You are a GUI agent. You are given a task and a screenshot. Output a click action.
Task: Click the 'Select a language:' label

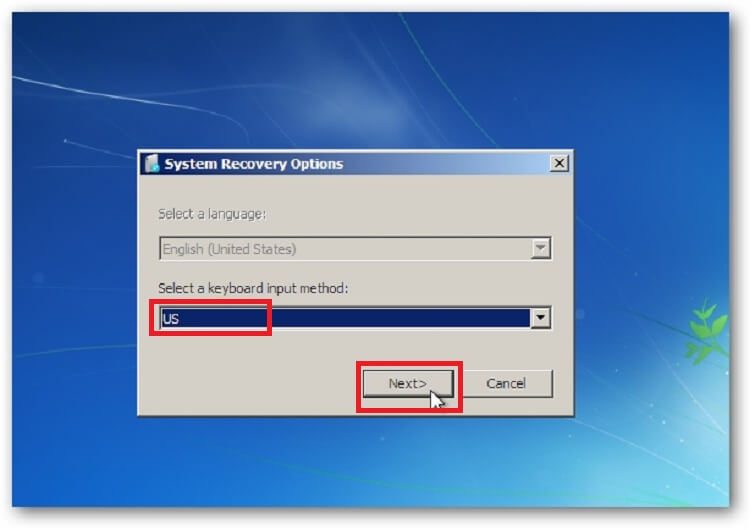coord(212,214)
